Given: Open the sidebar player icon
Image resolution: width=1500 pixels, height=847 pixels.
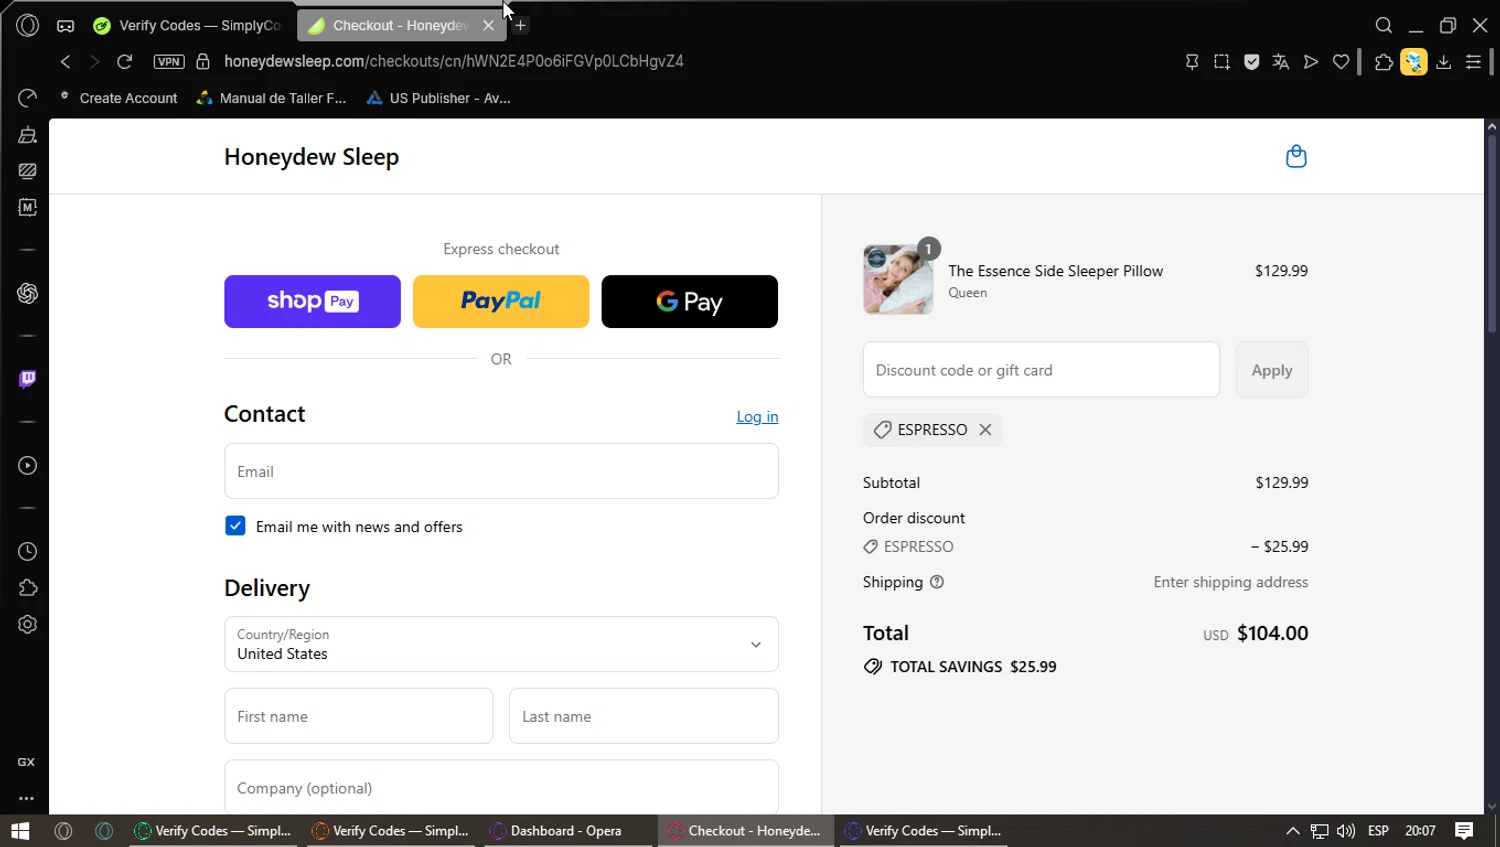Looking at the screenshot, I should [28, 466].
